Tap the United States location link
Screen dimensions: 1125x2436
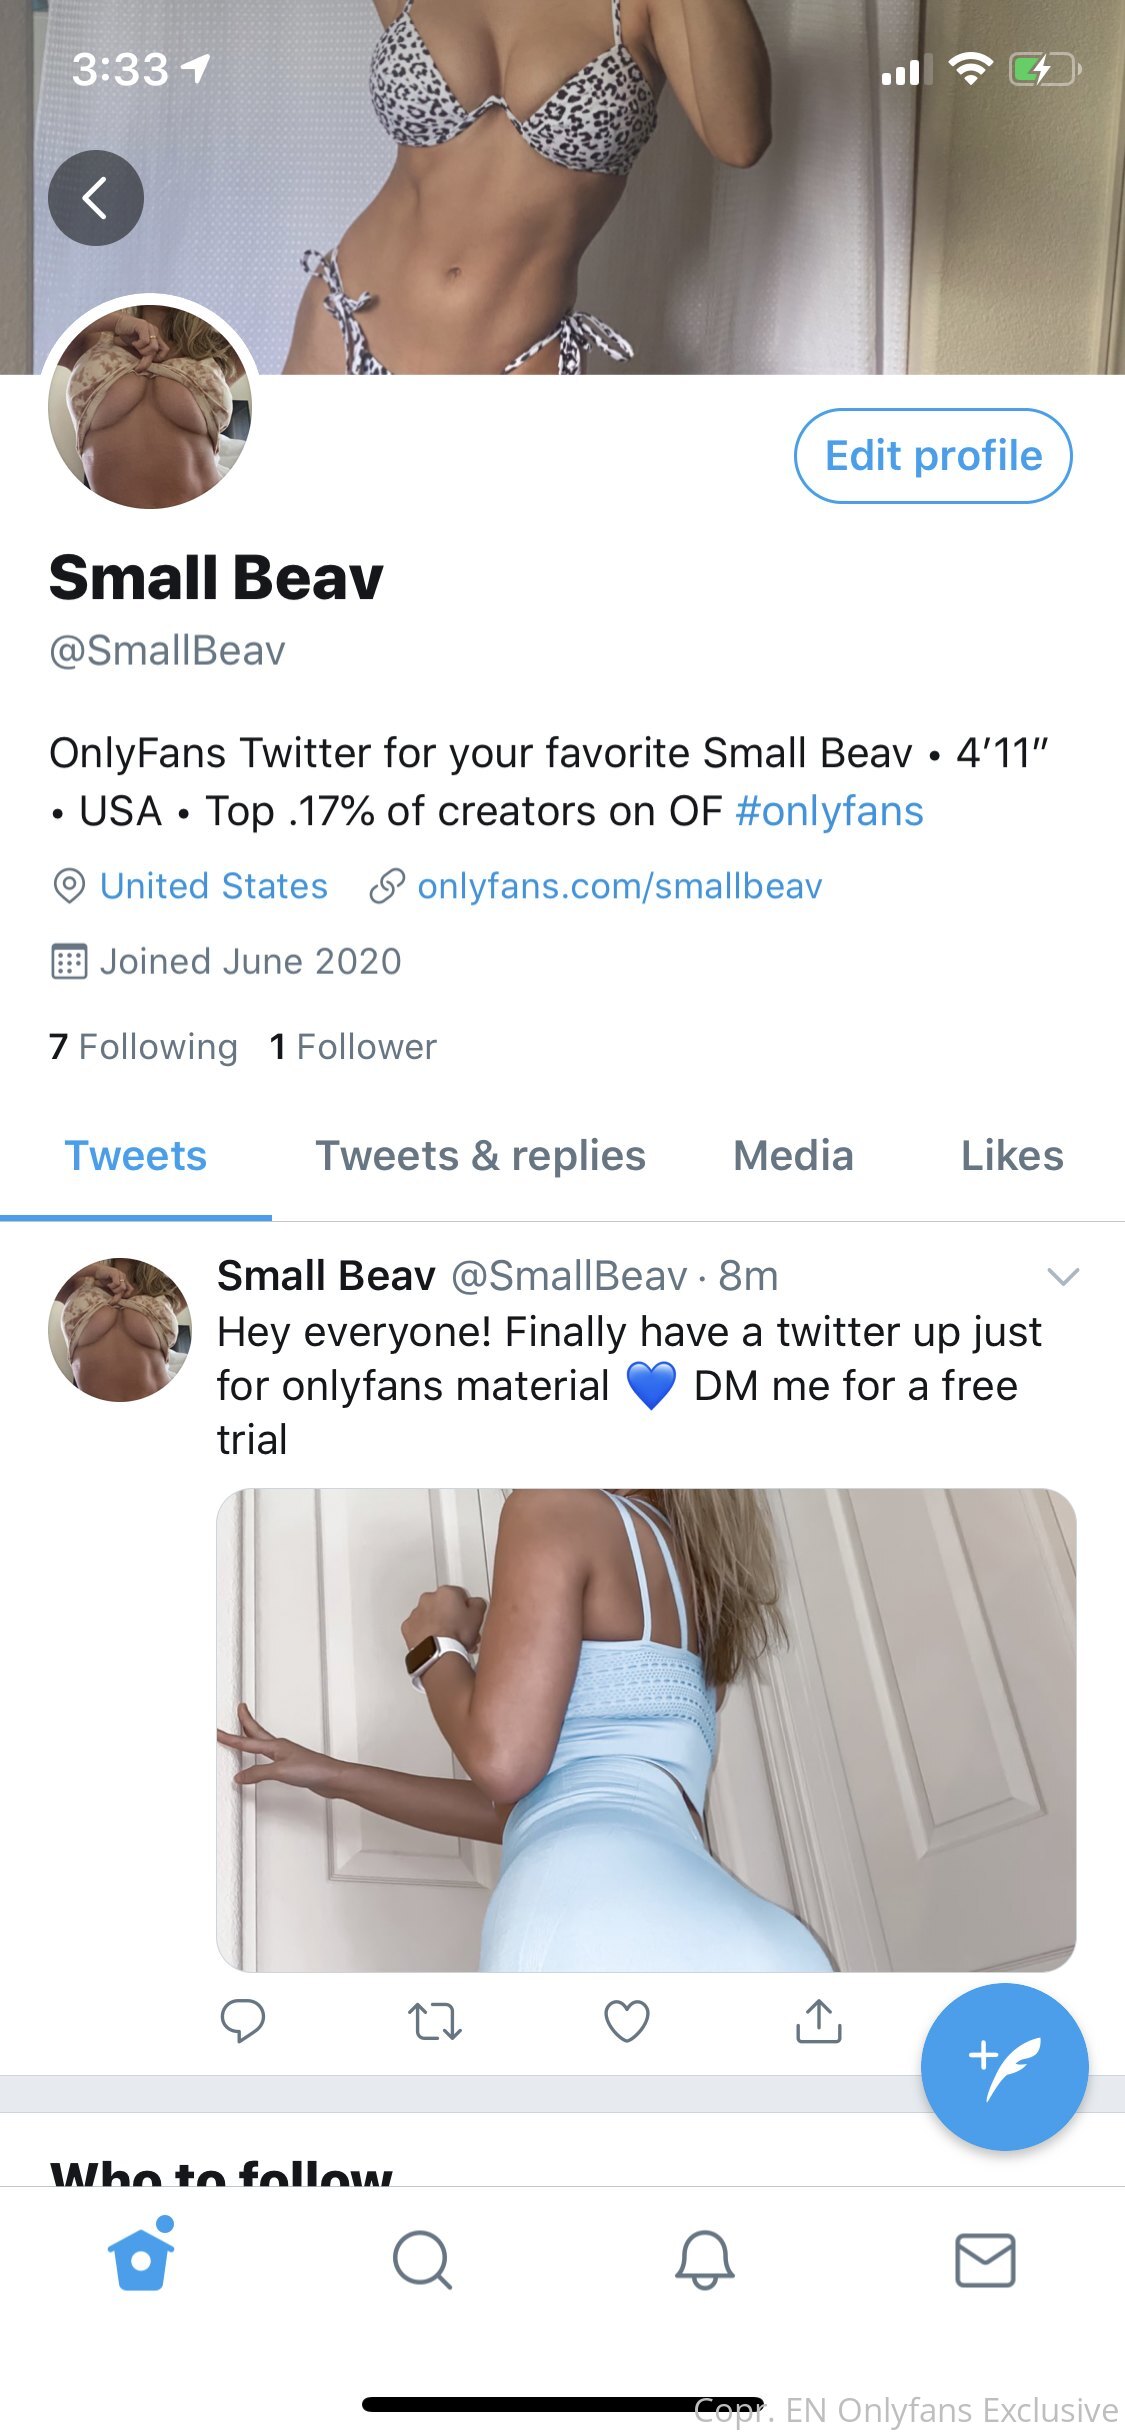(213, 886)
